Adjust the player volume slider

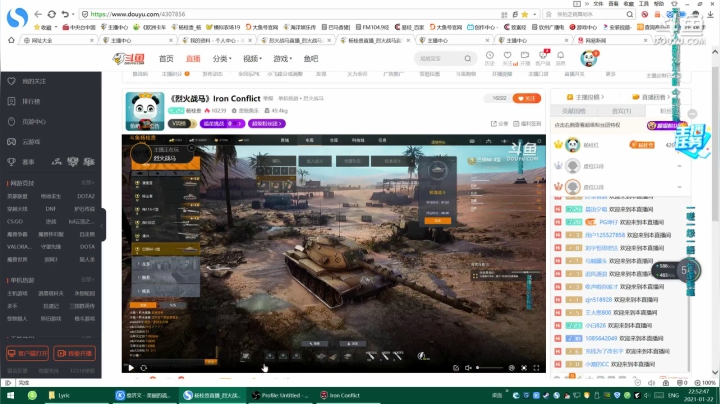click(489, 368)
